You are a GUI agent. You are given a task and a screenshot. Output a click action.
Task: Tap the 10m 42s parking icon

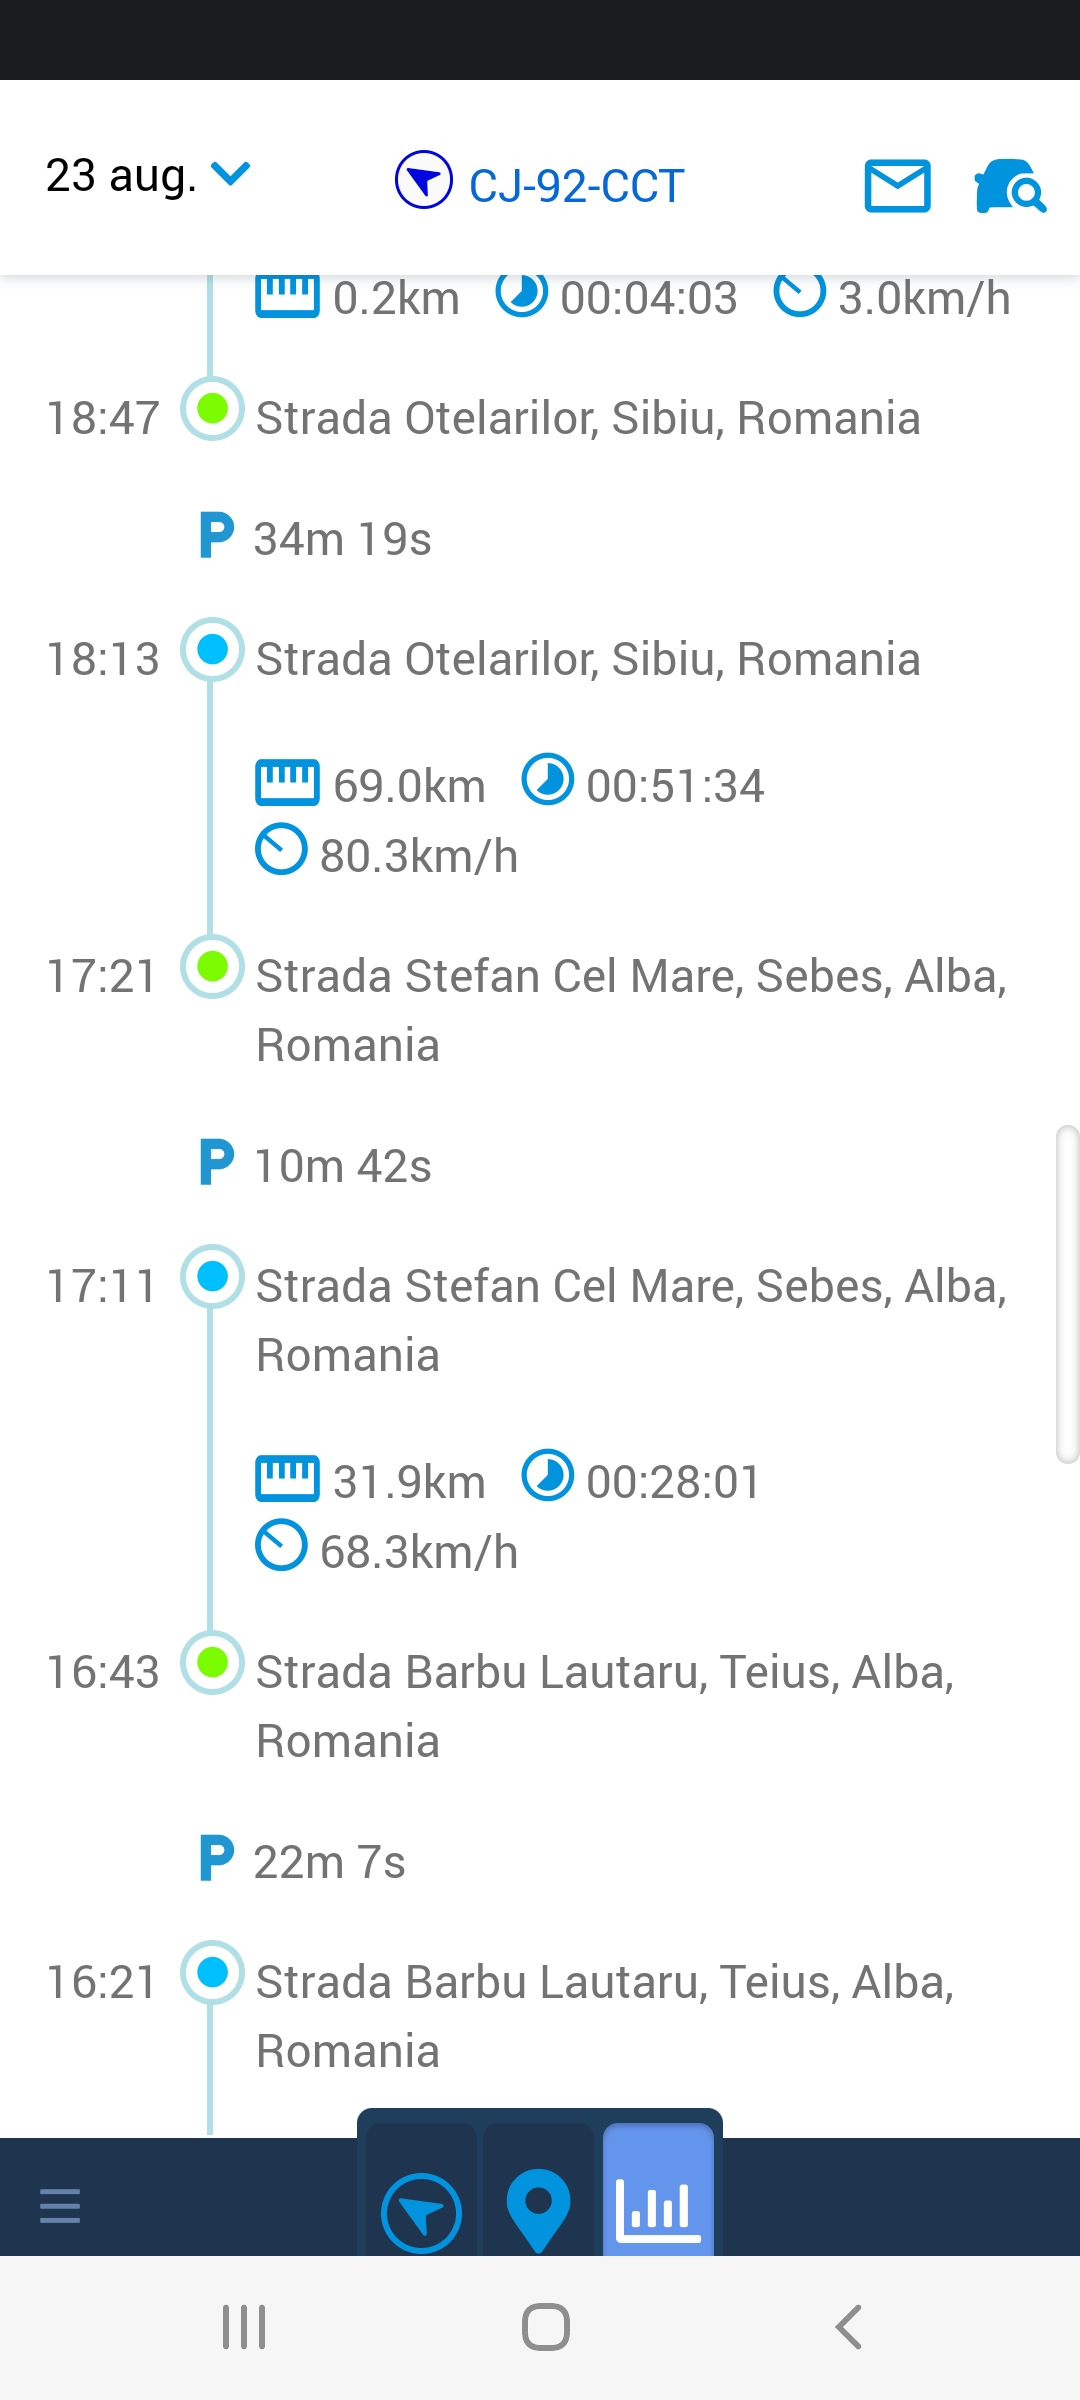[x=216, y=1163]
